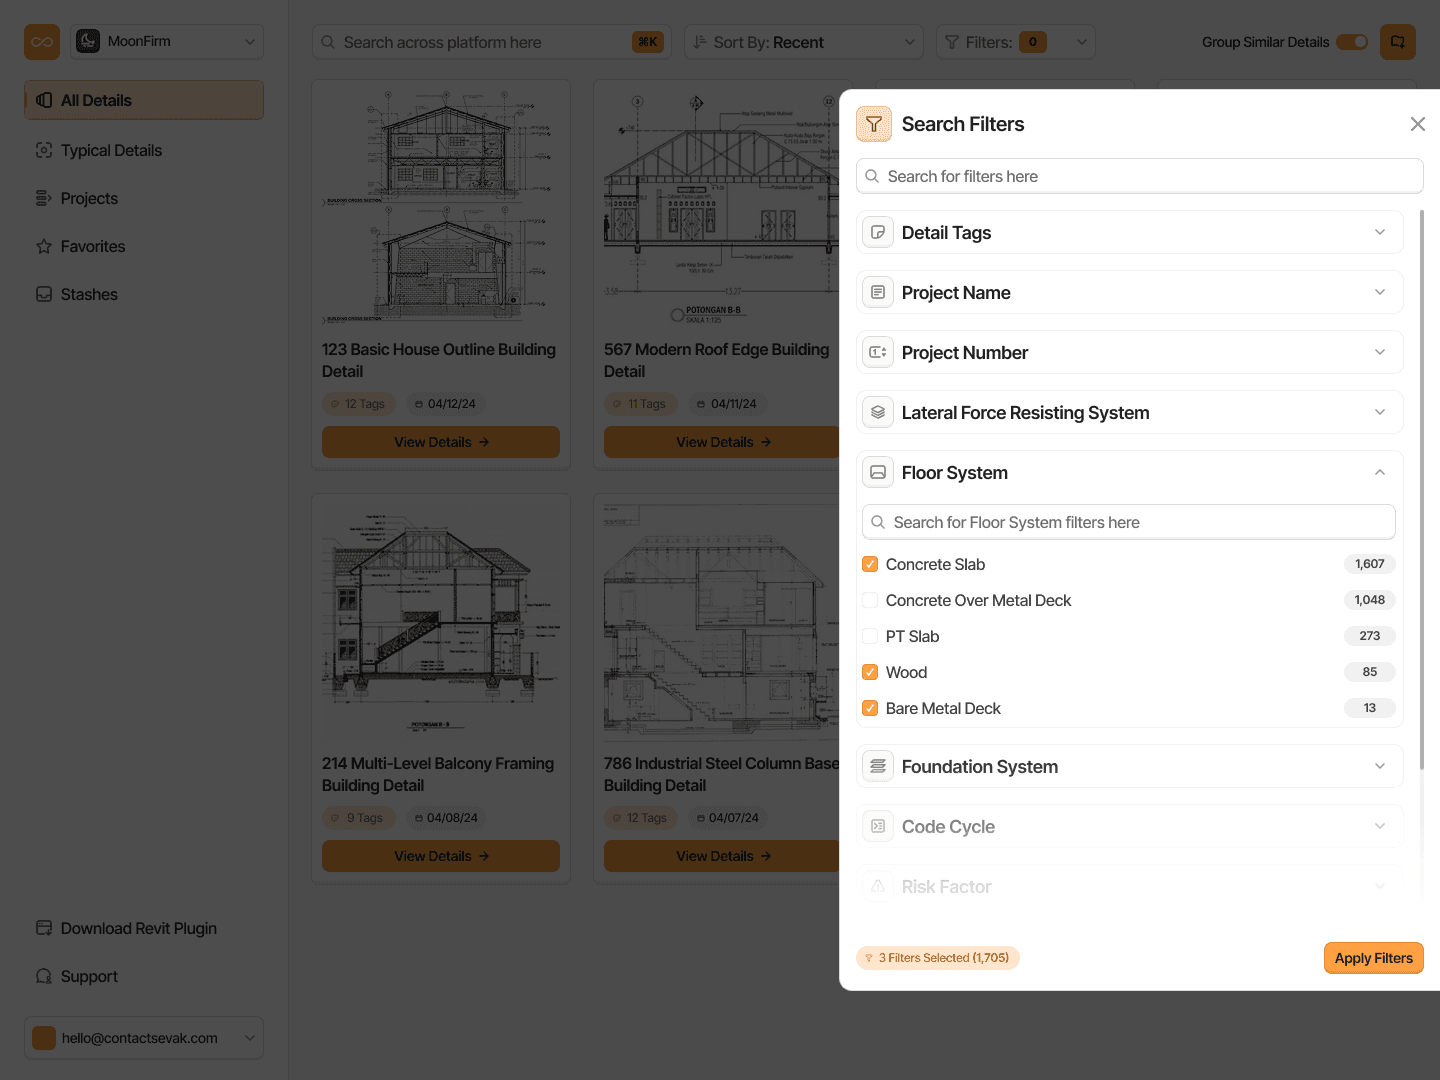View Details for 786 Industrial Steel Column

722,856
